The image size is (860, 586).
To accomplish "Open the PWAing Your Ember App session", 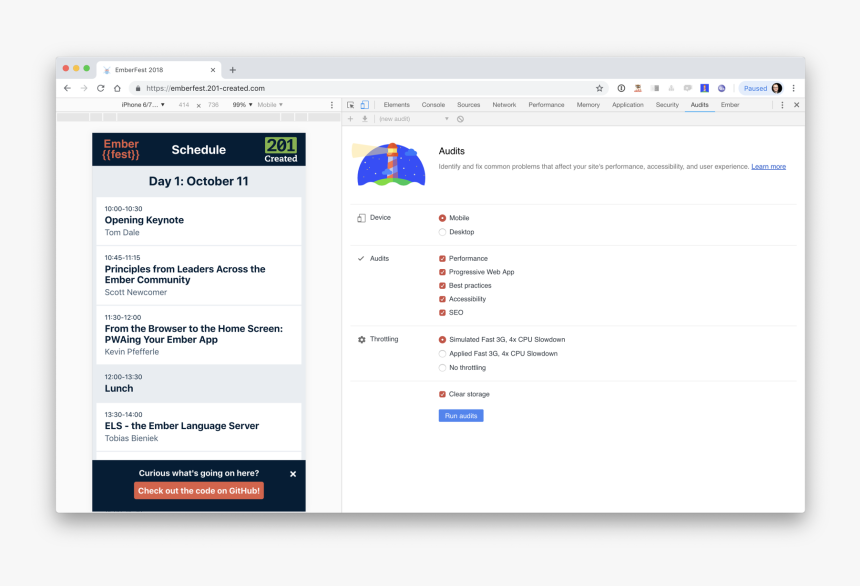I will 199,335.
